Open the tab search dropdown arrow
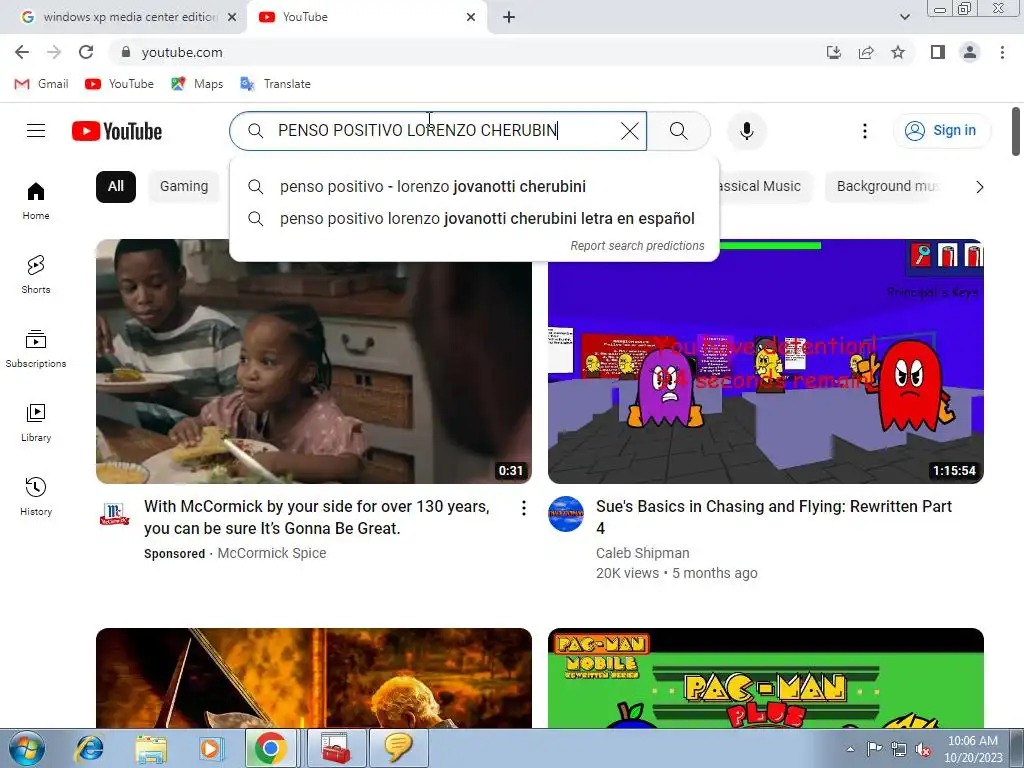 click(x=904, y=17)
